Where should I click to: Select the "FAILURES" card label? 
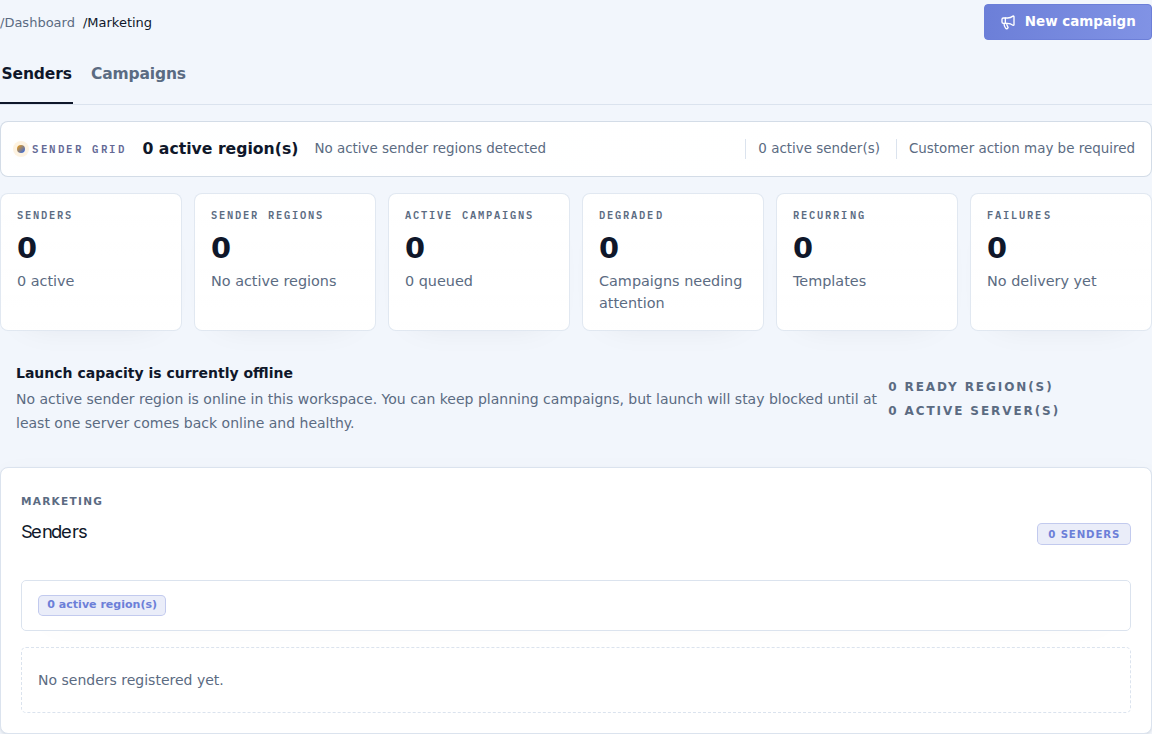pyautogui.click(x=1019, y=215)
